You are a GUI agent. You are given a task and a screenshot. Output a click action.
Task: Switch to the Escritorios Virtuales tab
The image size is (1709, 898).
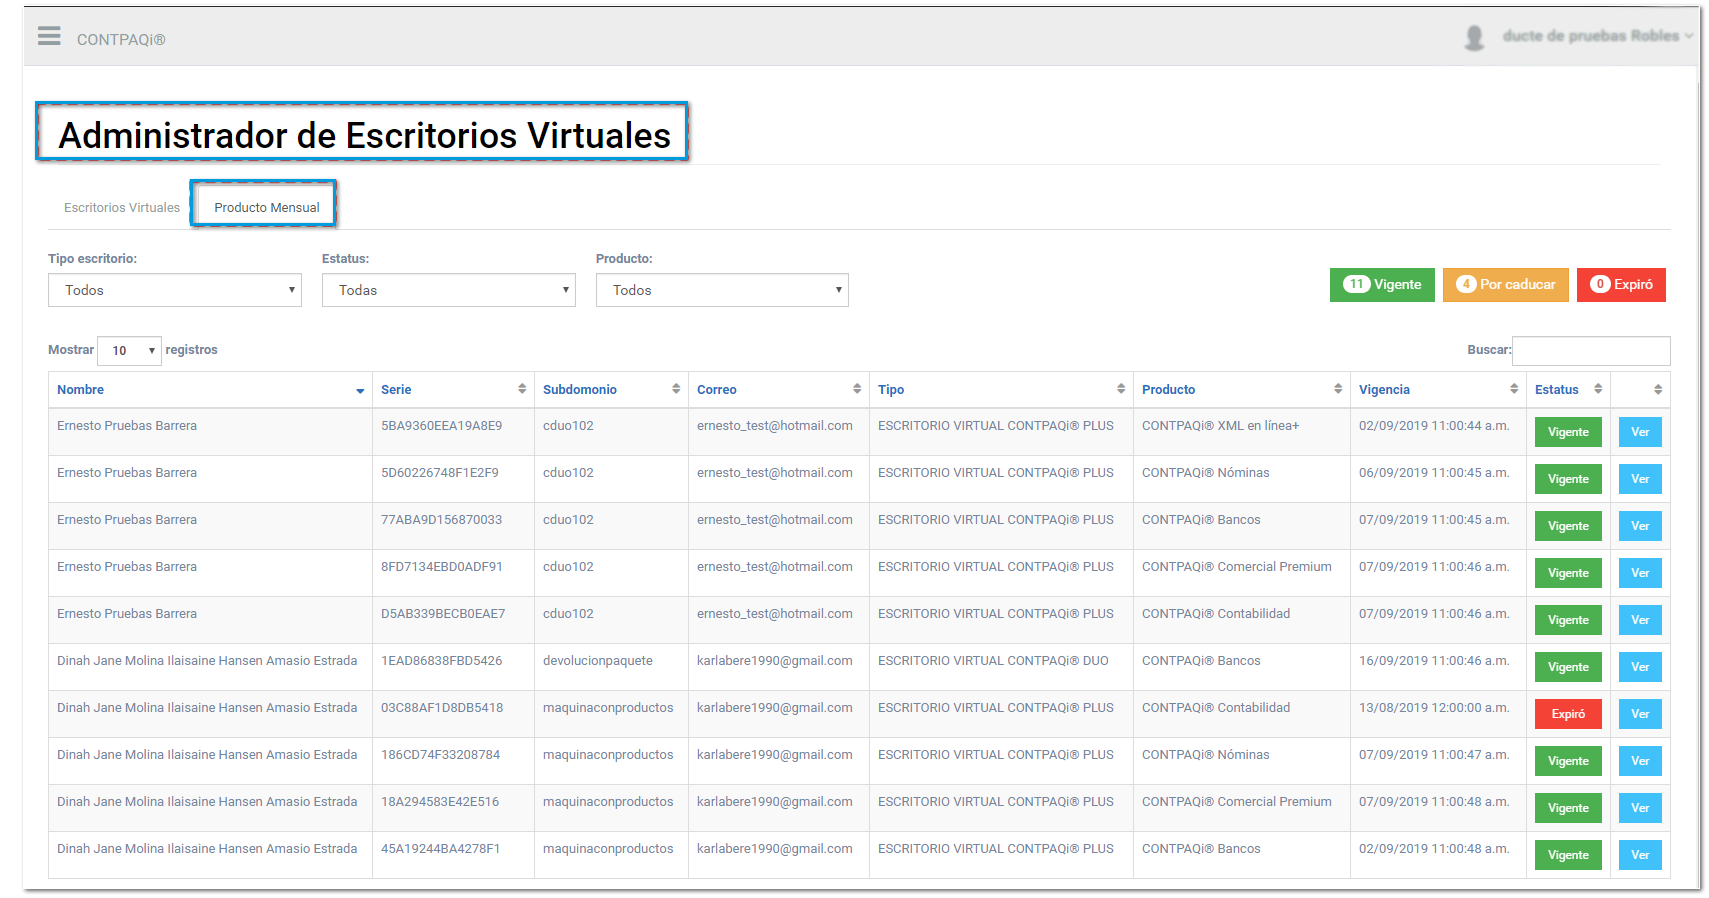tap(122, 208)
